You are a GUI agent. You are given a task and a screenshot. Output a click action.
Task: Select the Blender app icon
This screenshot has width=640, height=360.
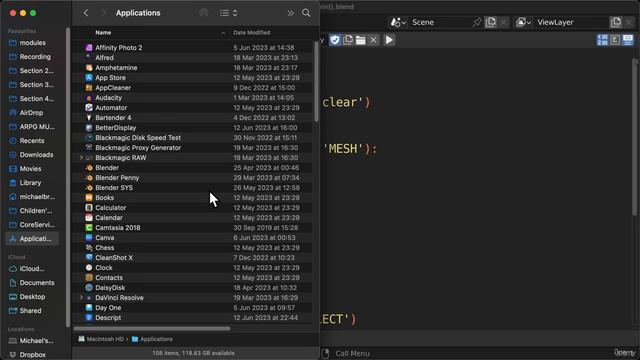click(89, 168)
